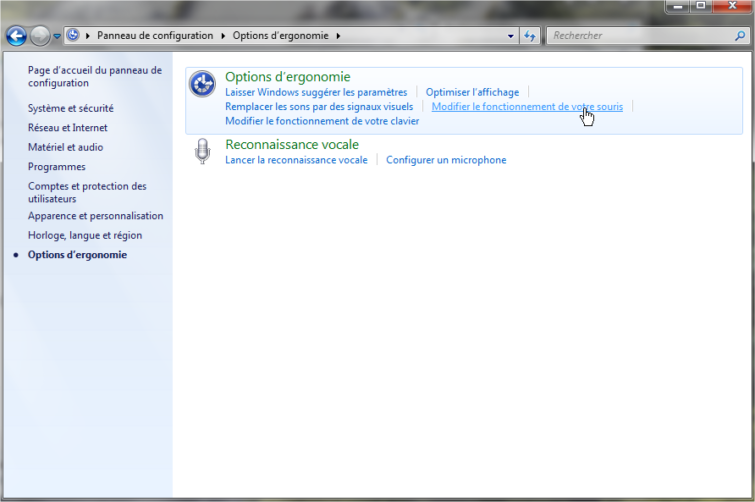
Task: Click the Back navigation arrow button
Action: click(16, 36)
